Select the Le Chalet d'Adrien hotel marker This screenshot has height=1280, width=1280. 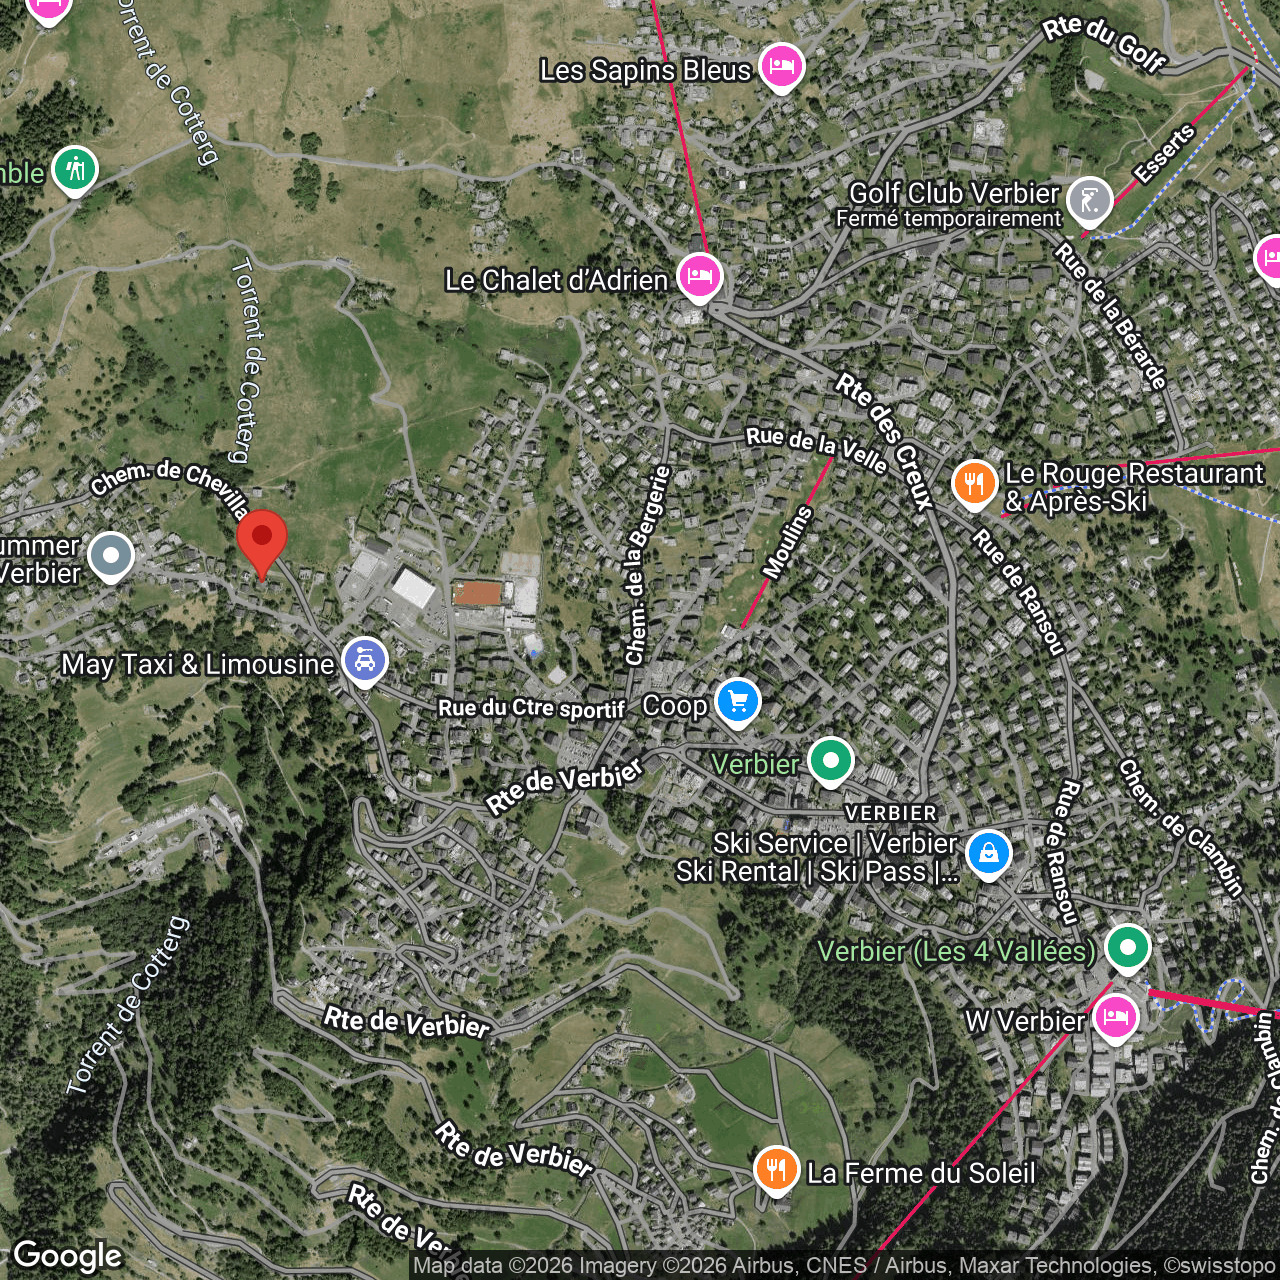coord(699,276)
